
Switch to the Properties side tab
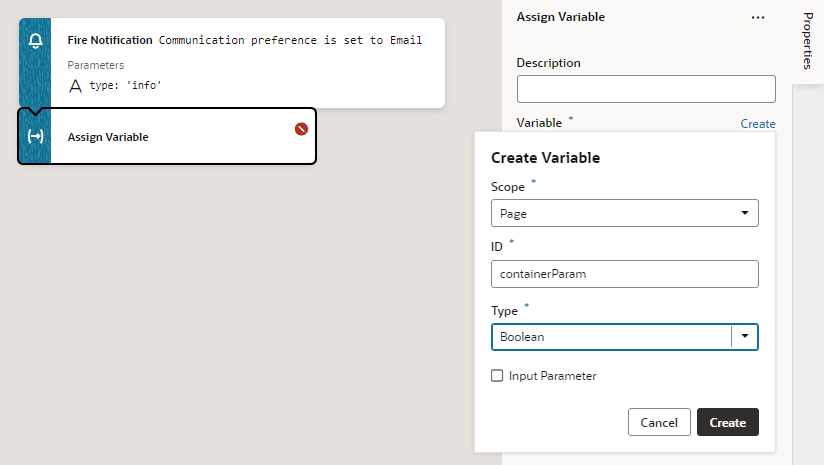[808, 42]
